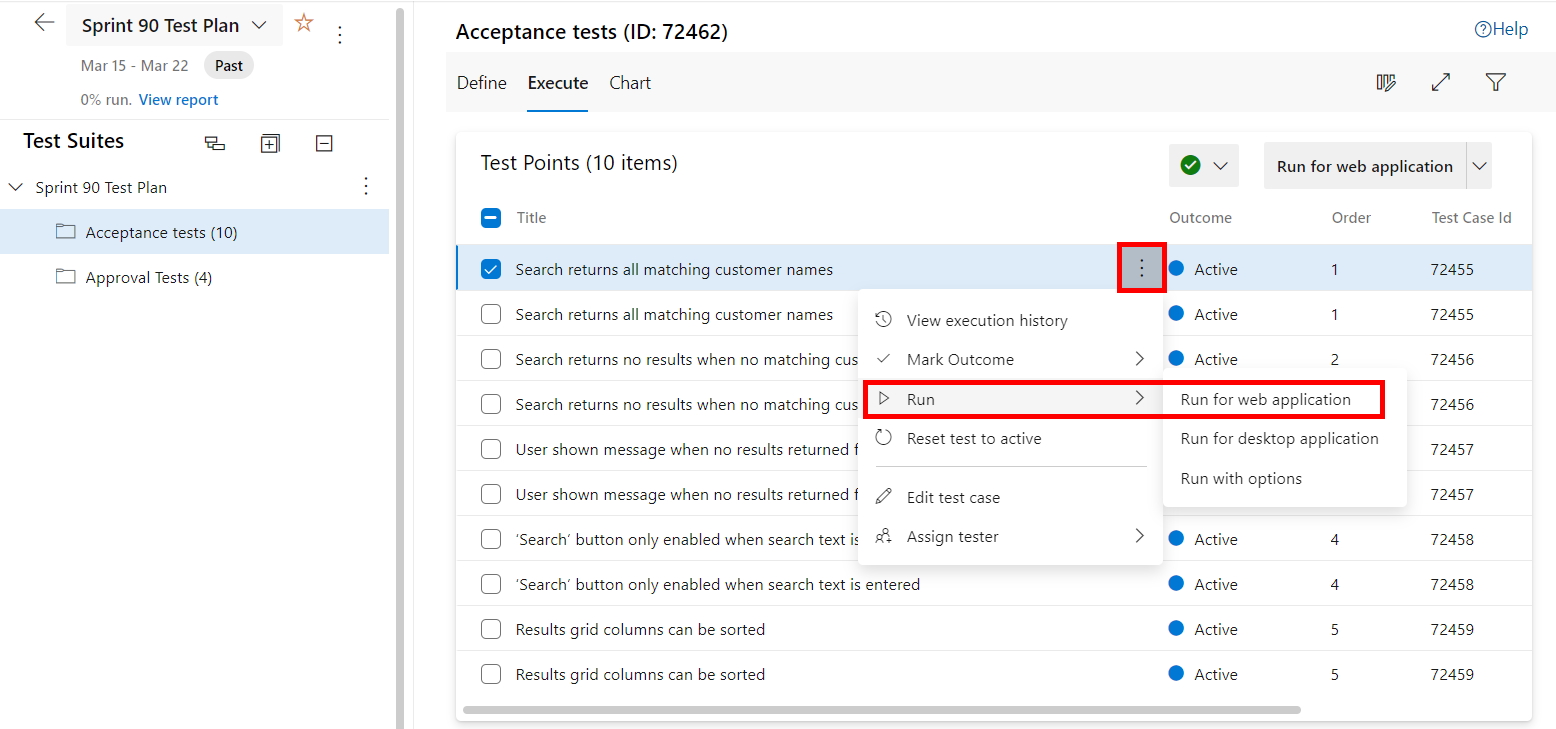Screen dimensions: 1556x729
Task: Mark test plan as favorite with star
Action: point(304,23)
